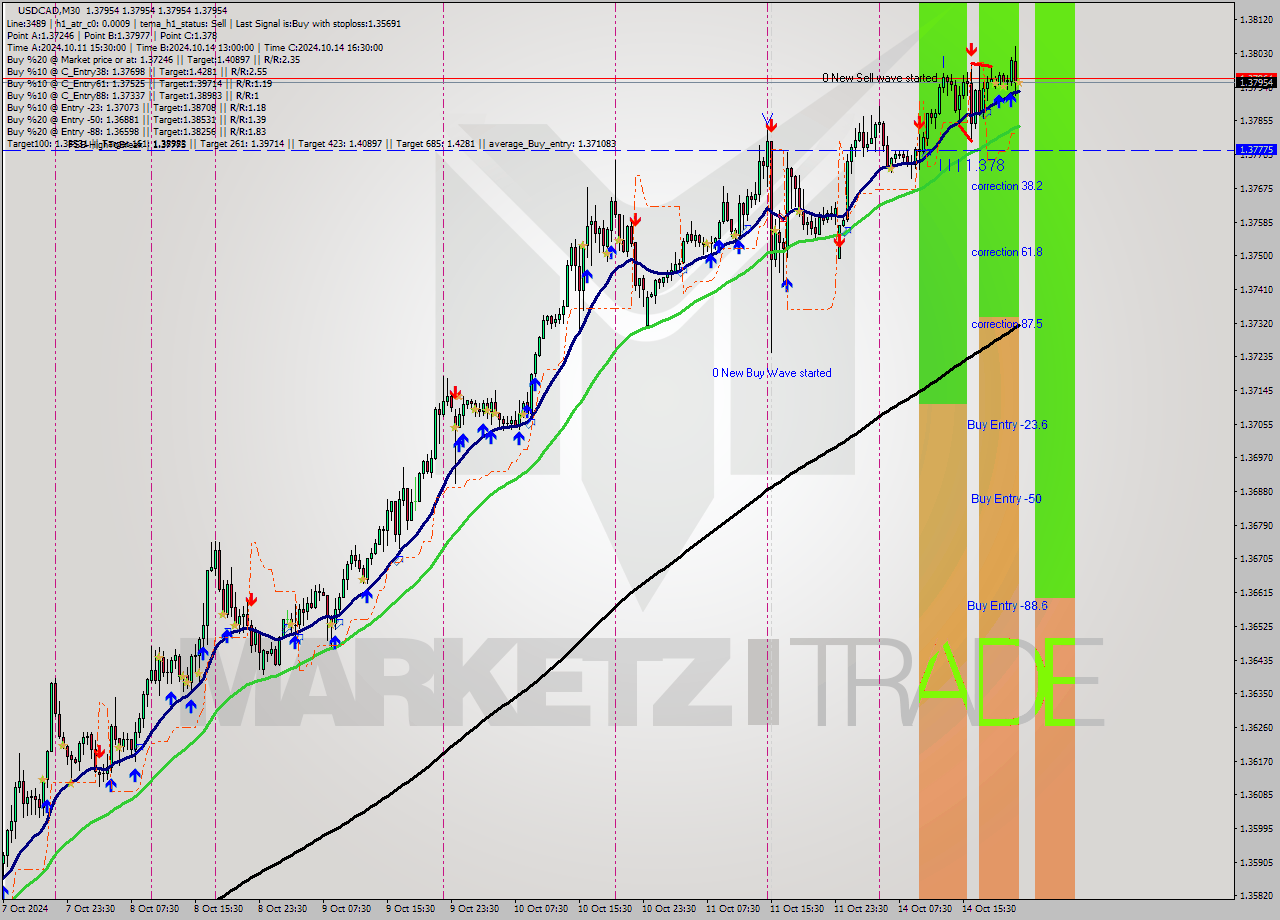
Task: Click the 1.38030 price axis label
Action: coord(1256,54)
